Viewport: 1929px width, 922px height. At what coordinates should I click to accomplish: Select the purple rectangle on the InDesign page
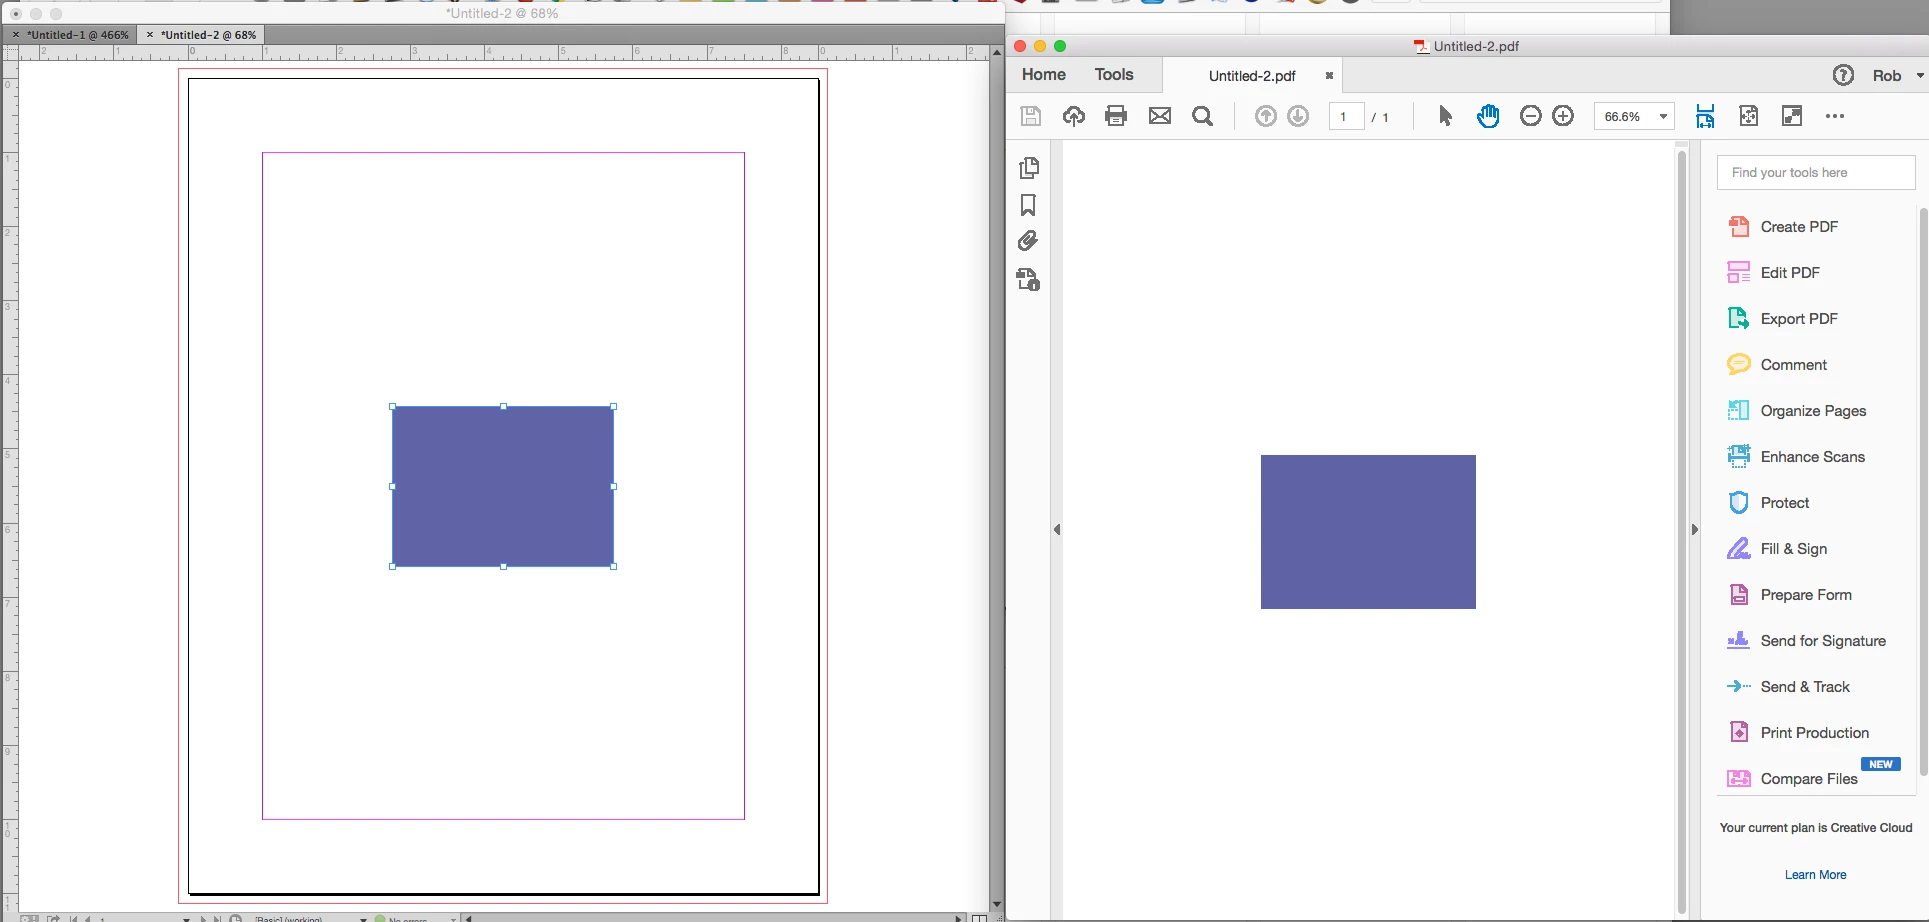pyautogui.click(x=503, y=487)
